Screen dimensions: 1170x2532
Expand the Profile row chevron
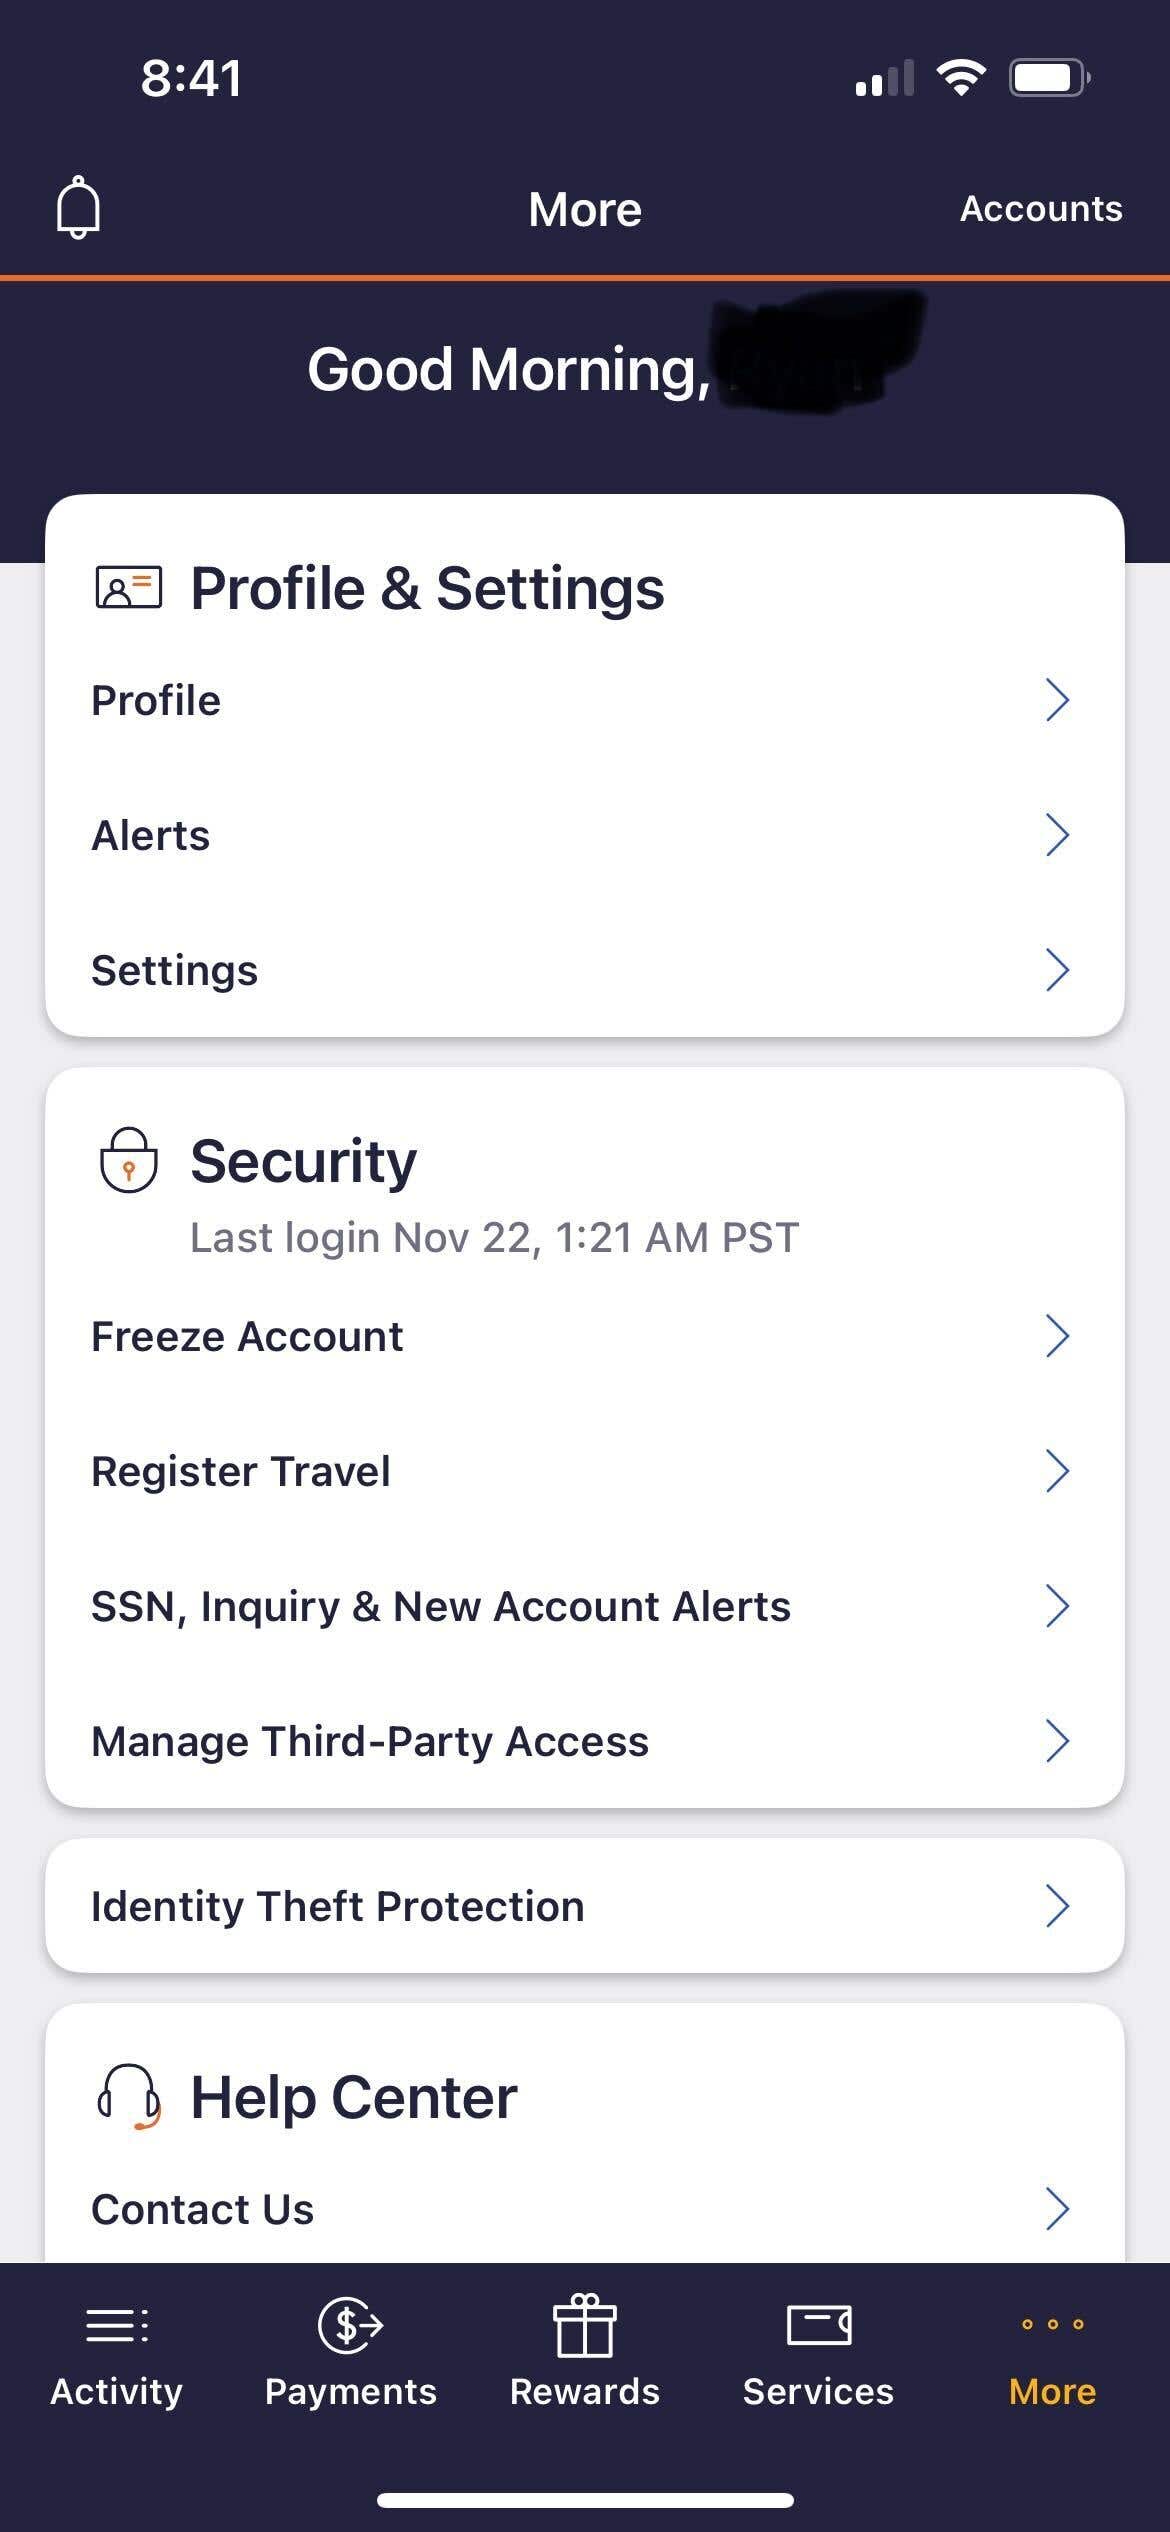[x=1057, y=700]
